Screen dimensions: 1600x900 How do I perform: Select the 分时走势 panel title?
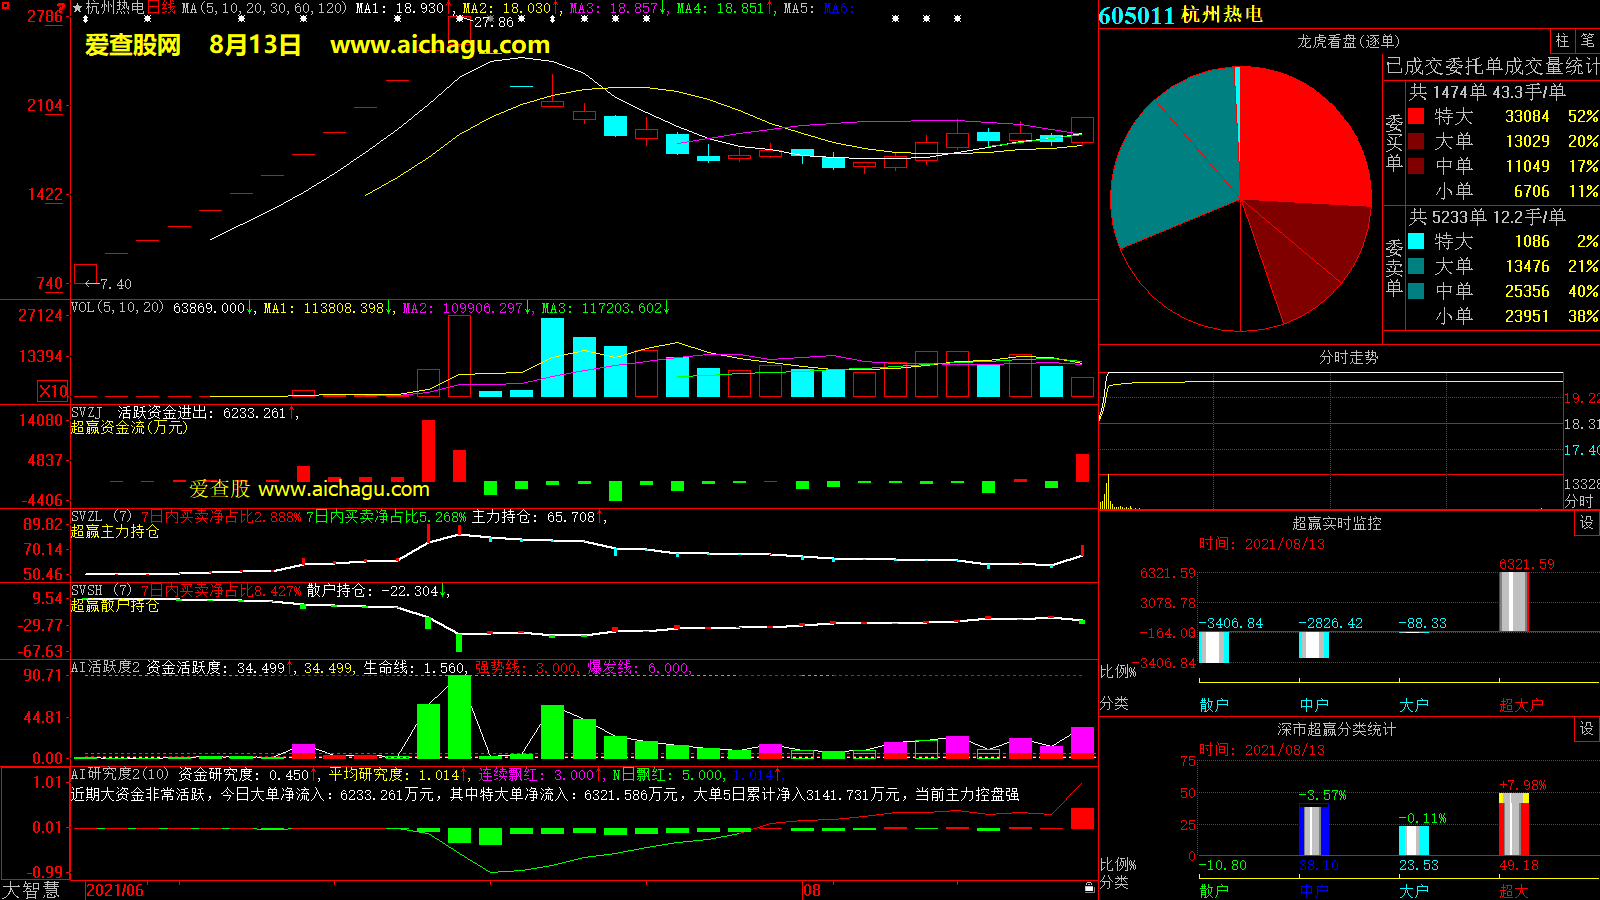(1348, 357)
